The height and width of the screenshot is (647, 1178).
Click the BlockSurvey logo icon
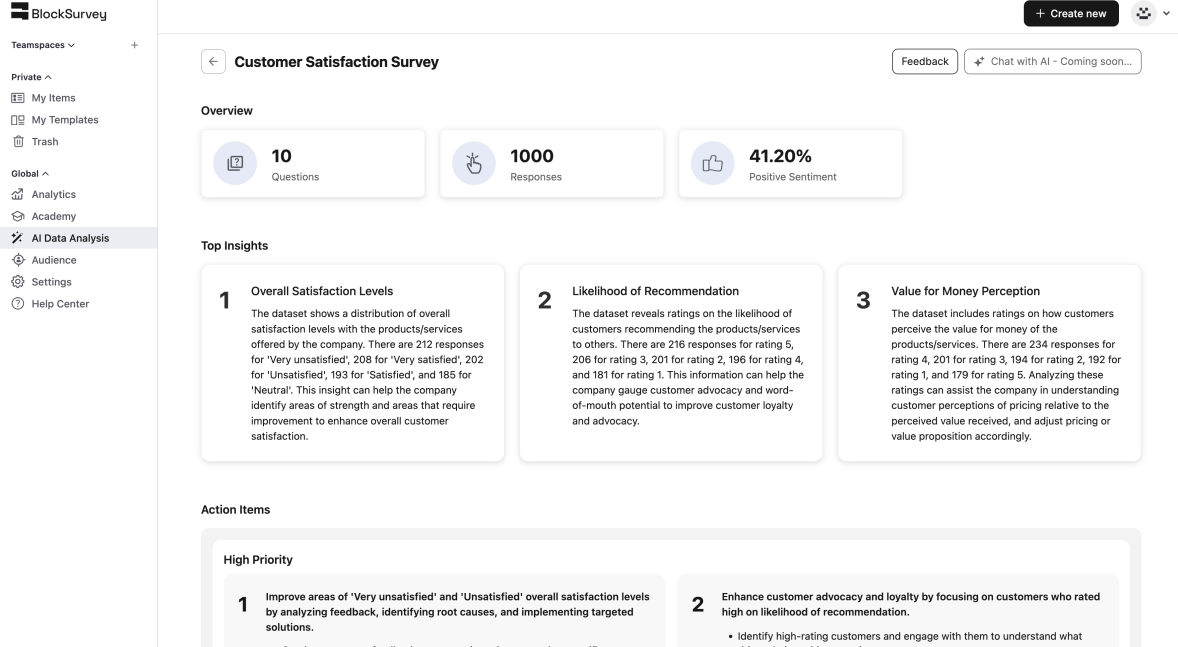coord(19,13)
